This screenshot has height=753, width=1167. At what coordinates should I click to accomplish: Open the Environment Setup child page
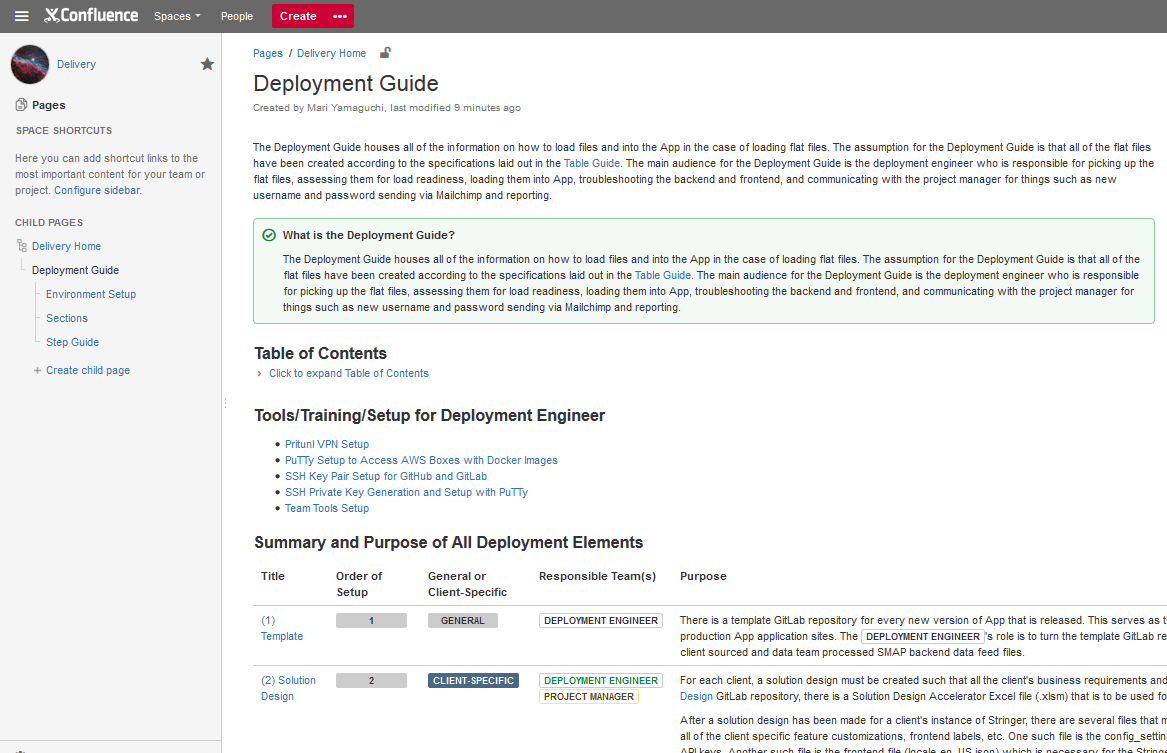[x=91, y=294]
